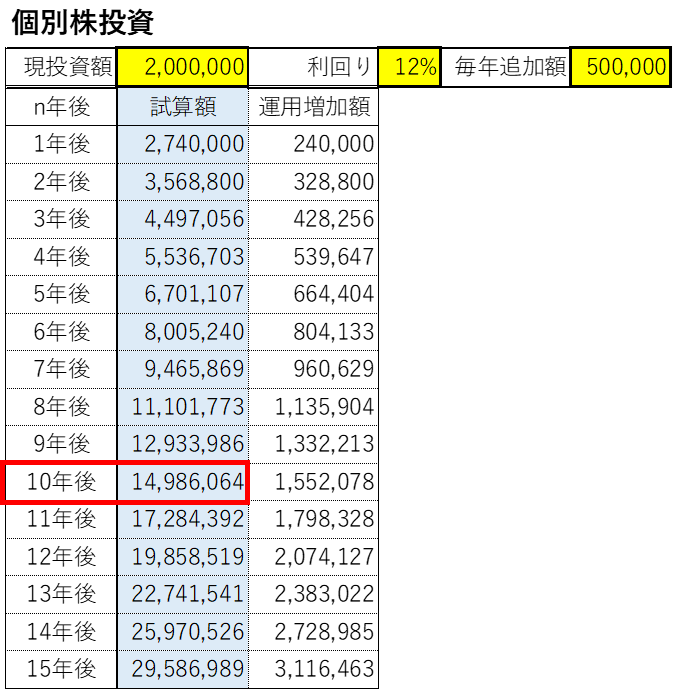Select the 328,800 cell
Screen dimensions: 673x690
pos(313,182)
